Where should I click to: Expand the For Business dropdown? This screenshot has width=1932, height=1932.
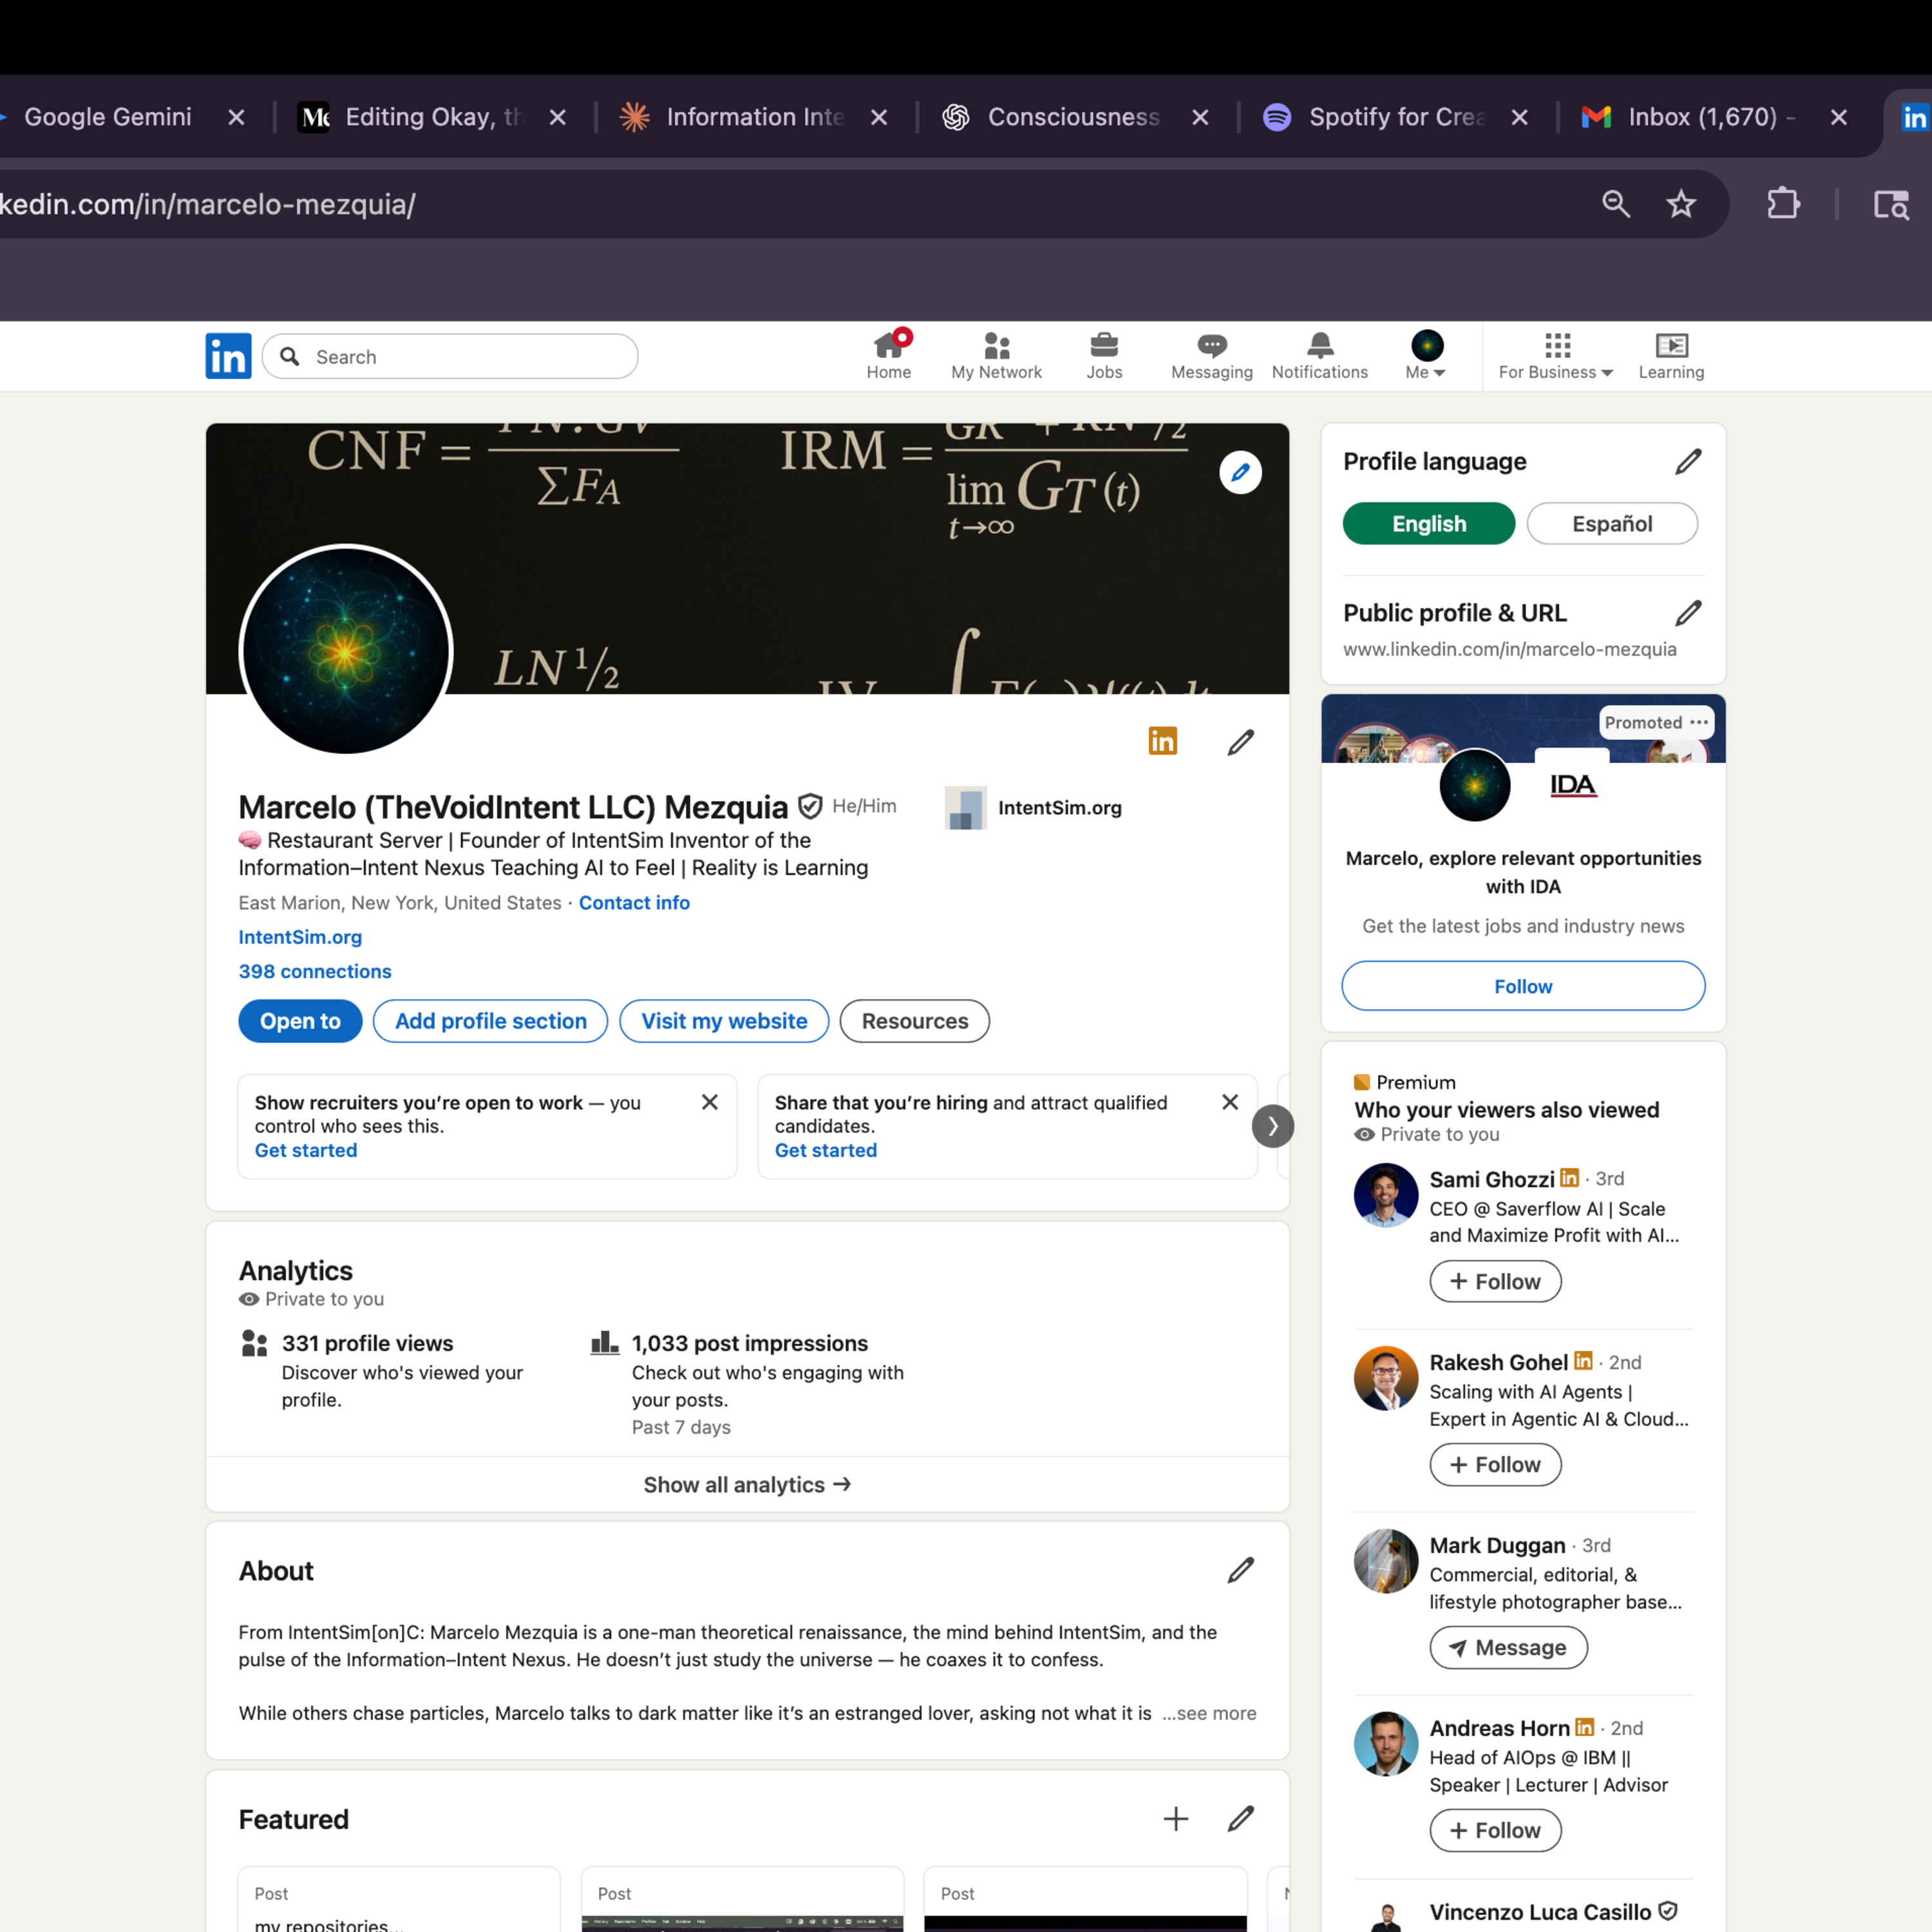[x=1555, y=356]
